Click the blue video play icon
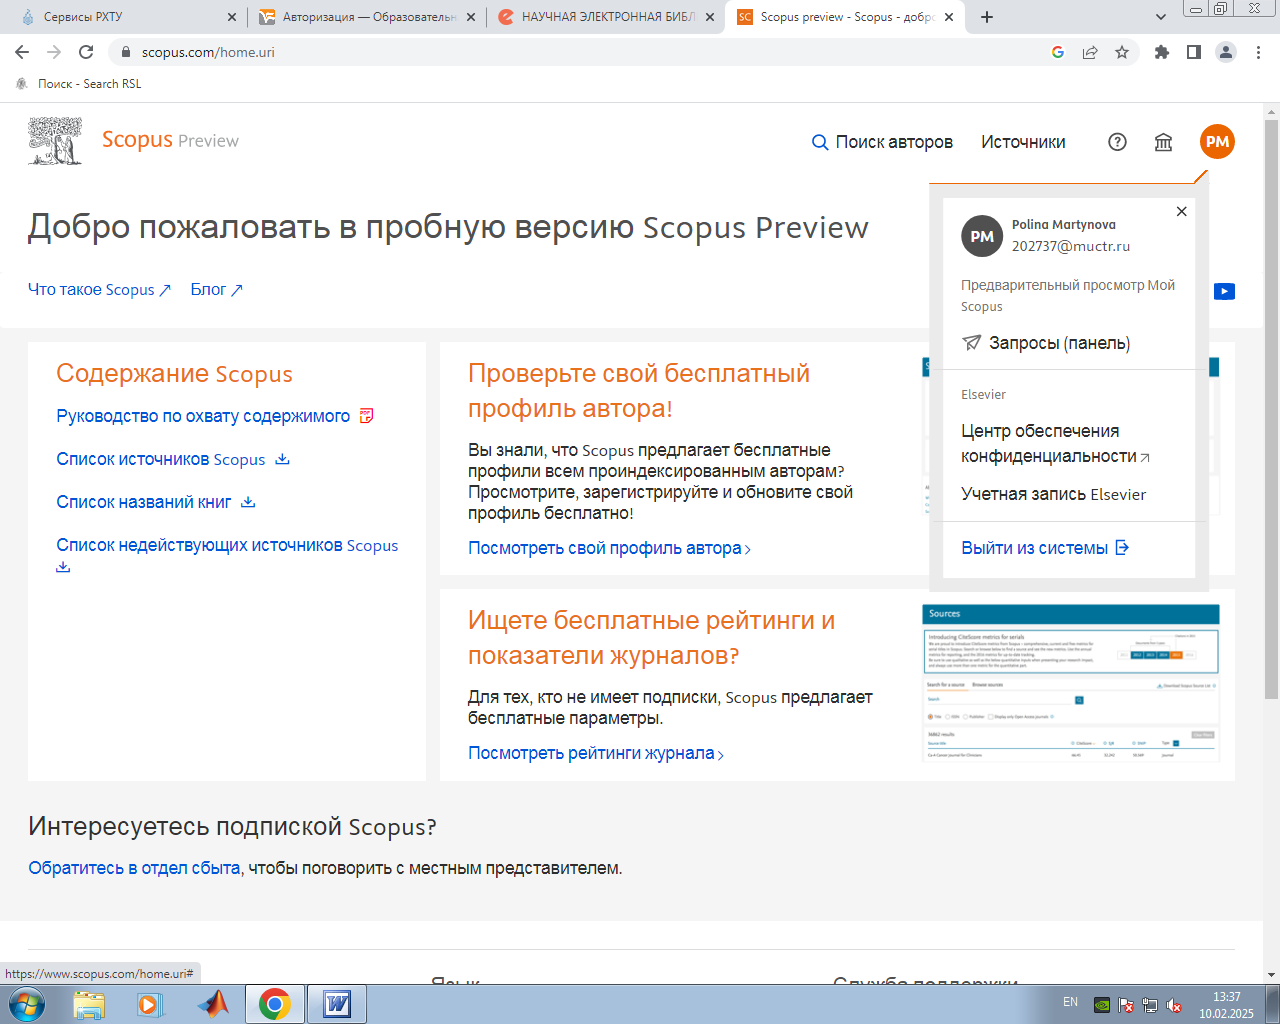Screen dimensions: 1280x1024 point(1224,291)
